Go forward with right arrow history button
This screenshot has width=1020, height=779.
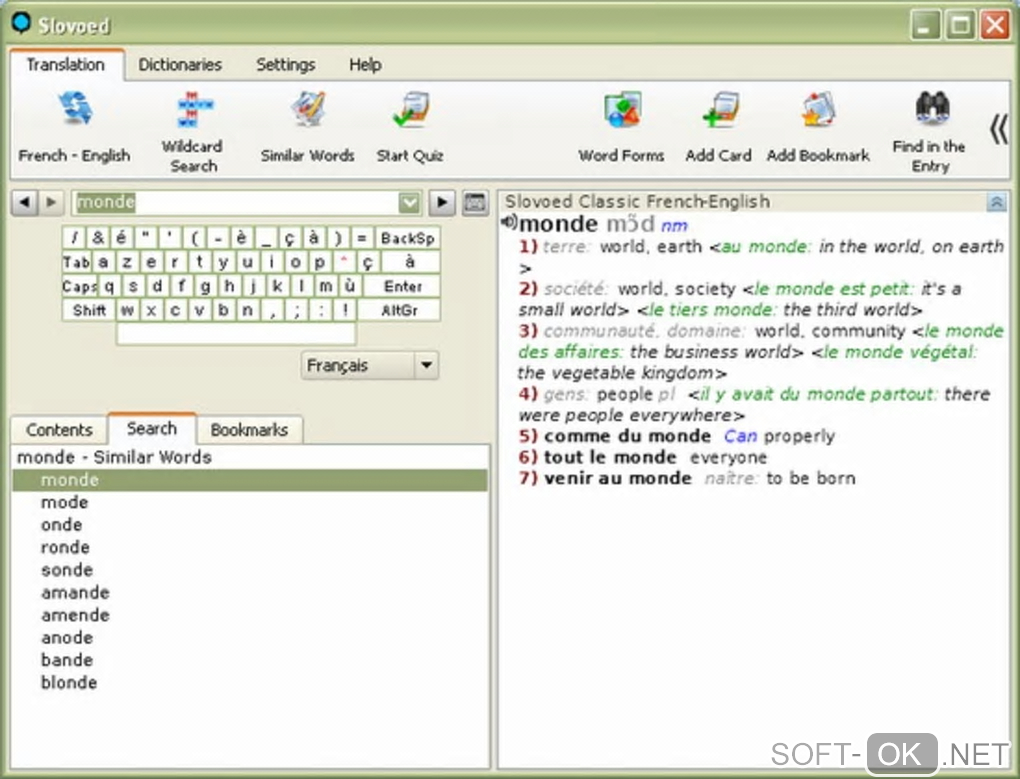51,203
